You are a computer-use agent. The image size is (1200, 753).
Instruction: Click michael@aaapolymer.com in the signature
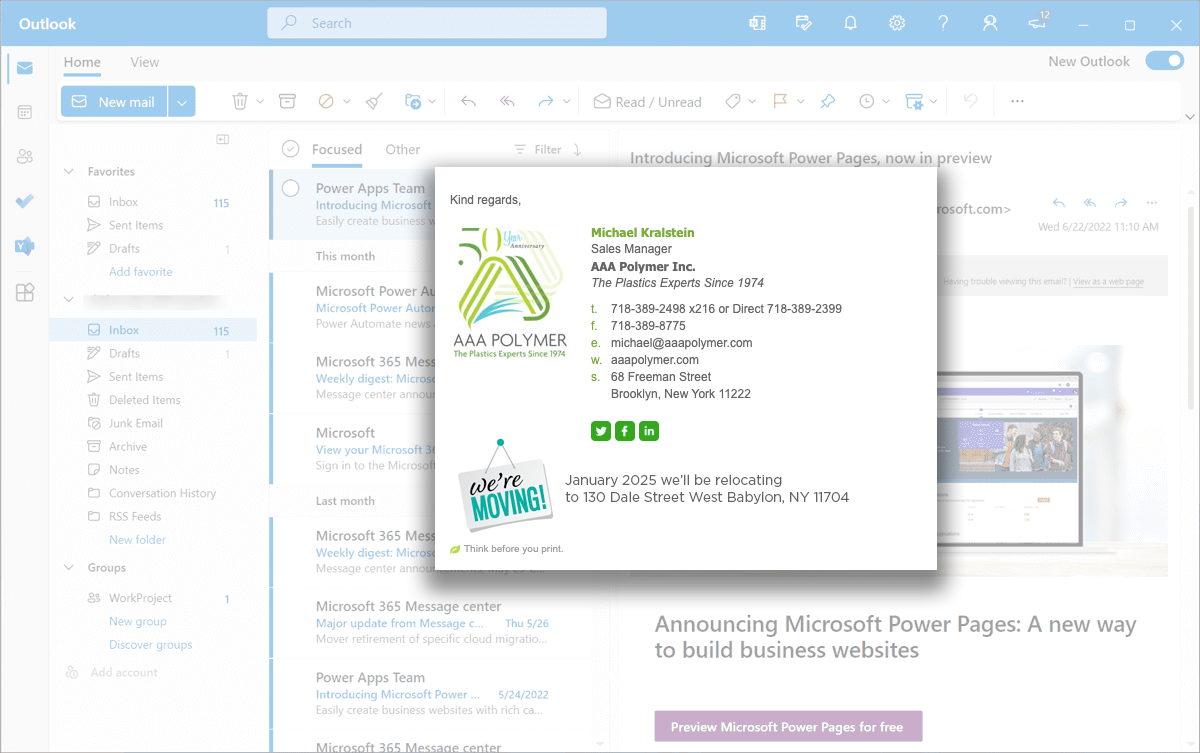coord(681,343)
